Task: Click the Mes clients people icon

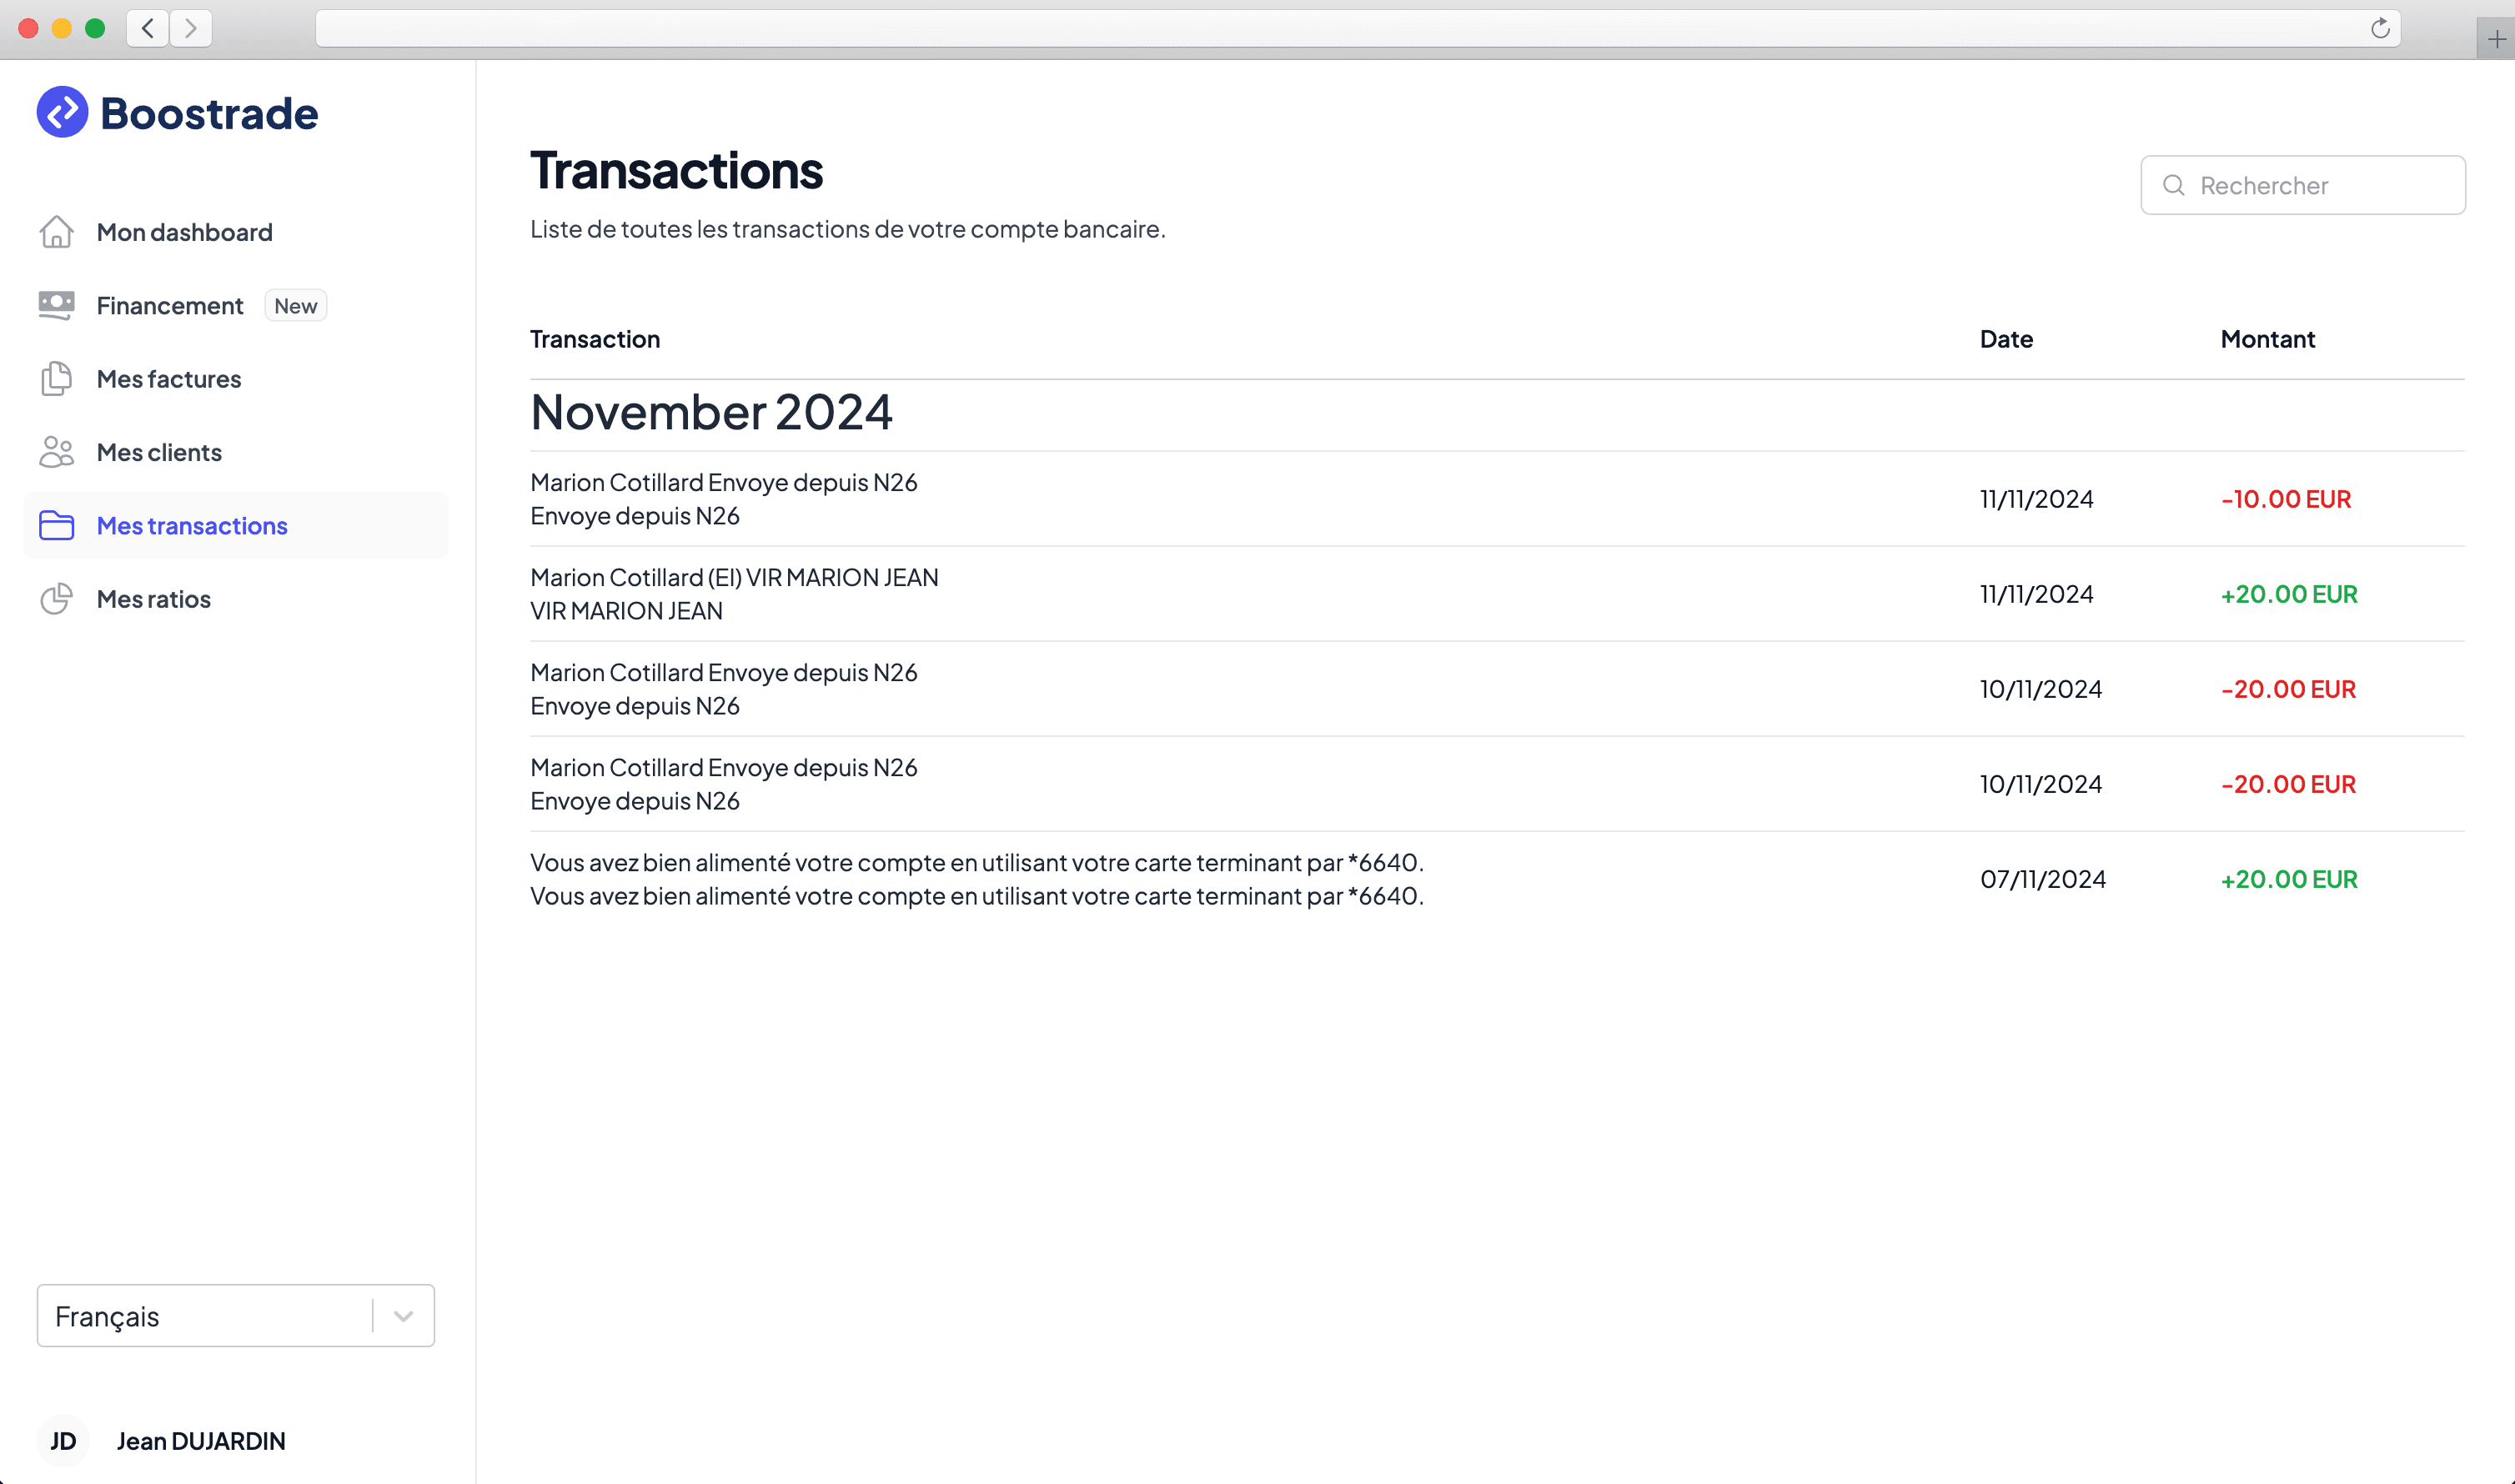Action: (56, 452)
